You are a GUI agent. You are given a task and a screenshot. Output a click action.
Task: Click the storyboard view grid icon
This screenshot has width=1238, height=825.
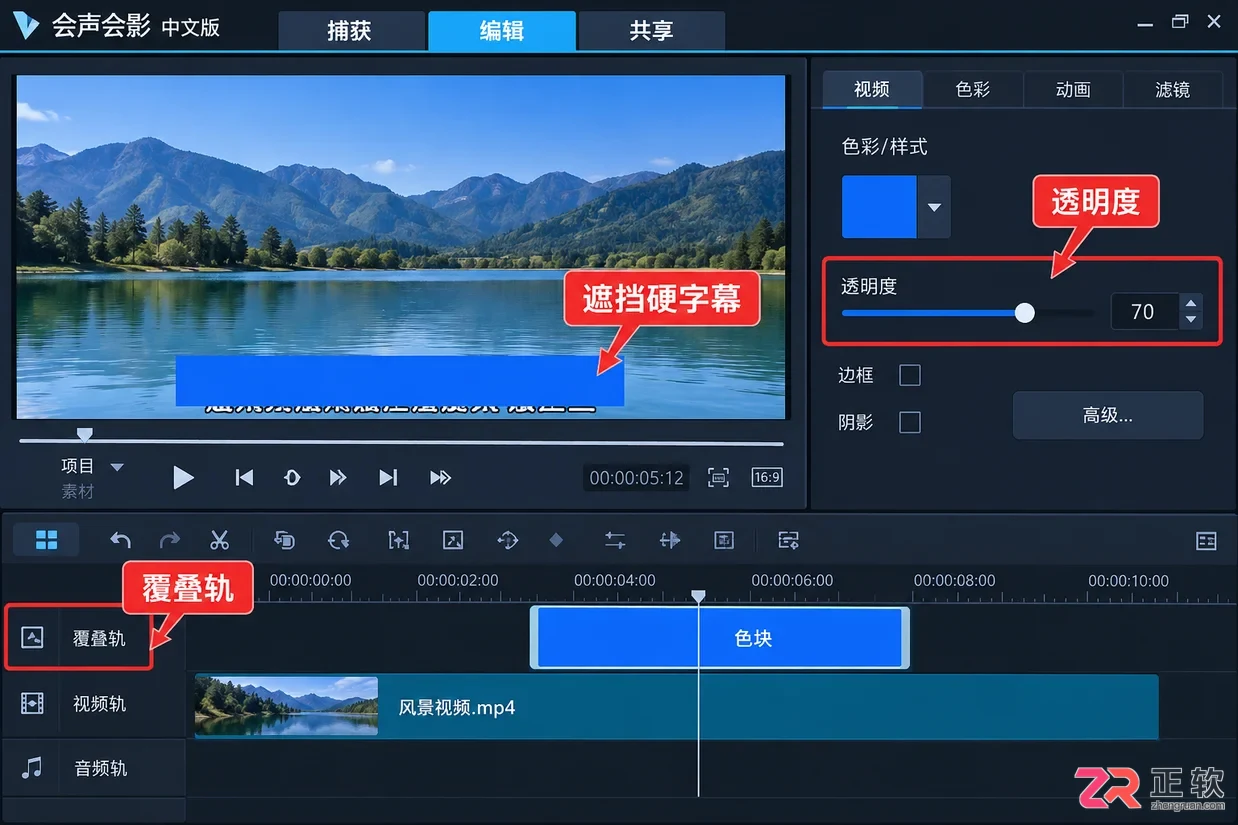pyautogui.click(x=46, y=540)
